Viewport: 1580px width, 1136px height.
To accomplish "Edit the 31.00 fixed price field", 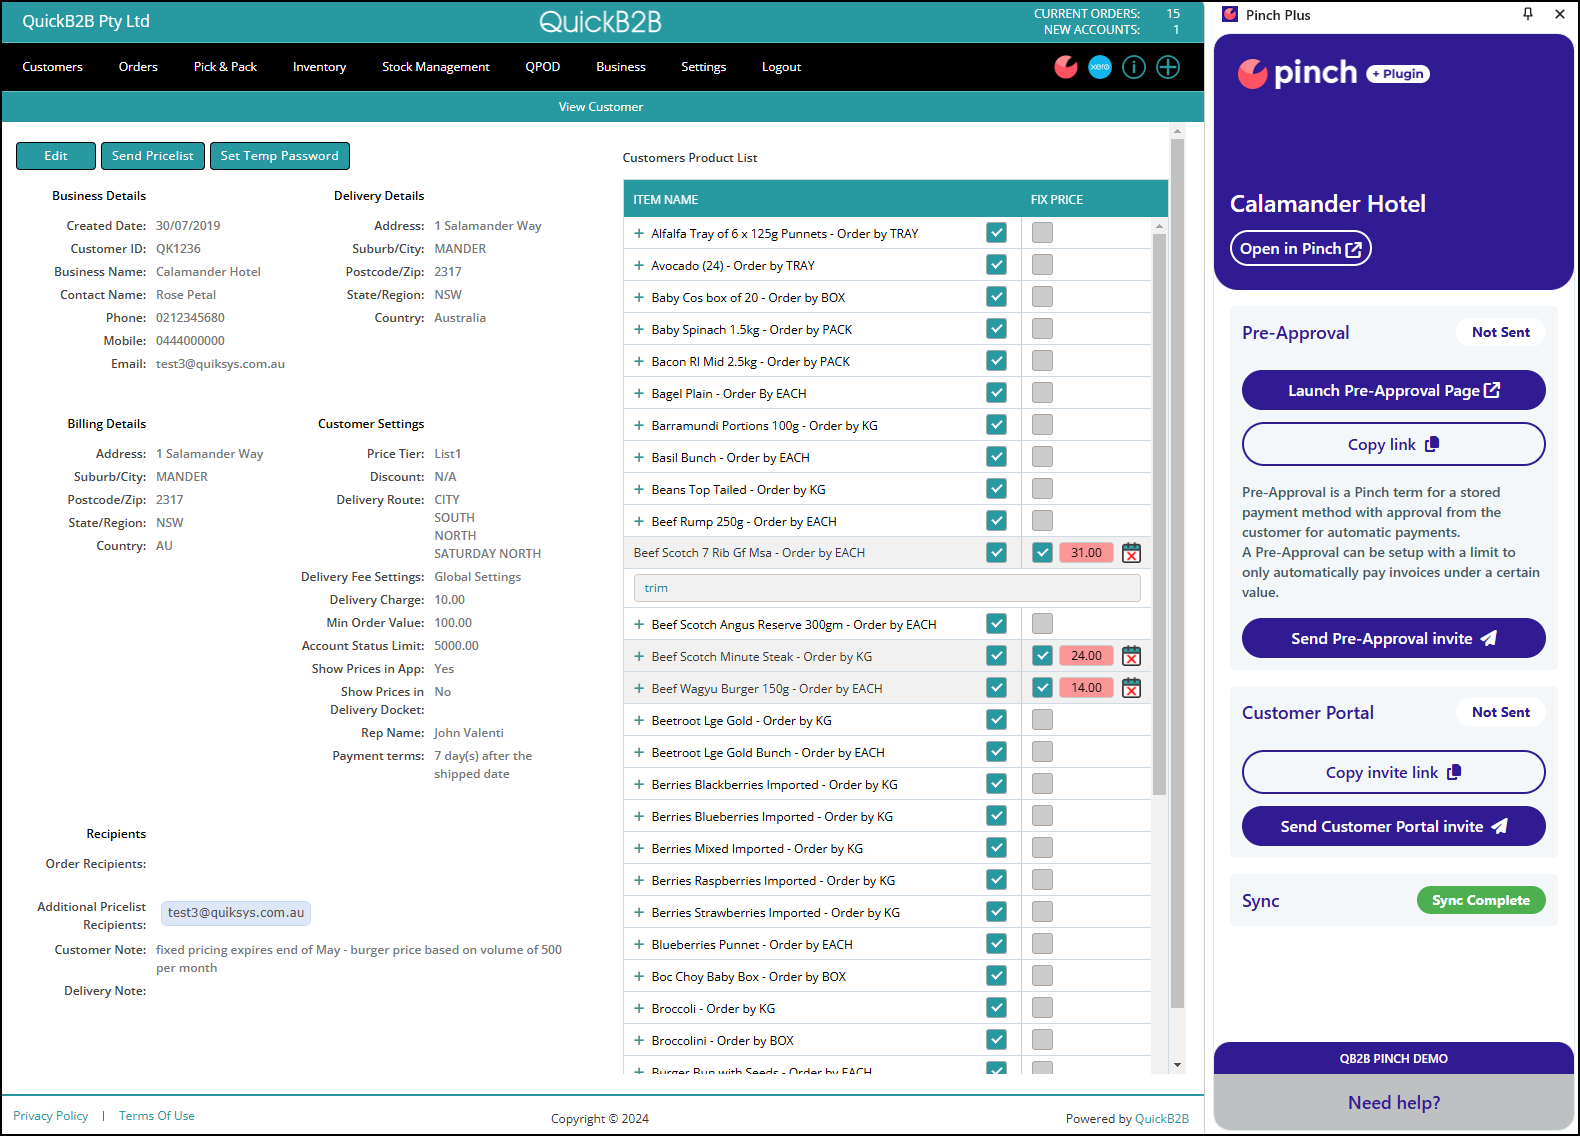I will click(x=1086, y=553).
